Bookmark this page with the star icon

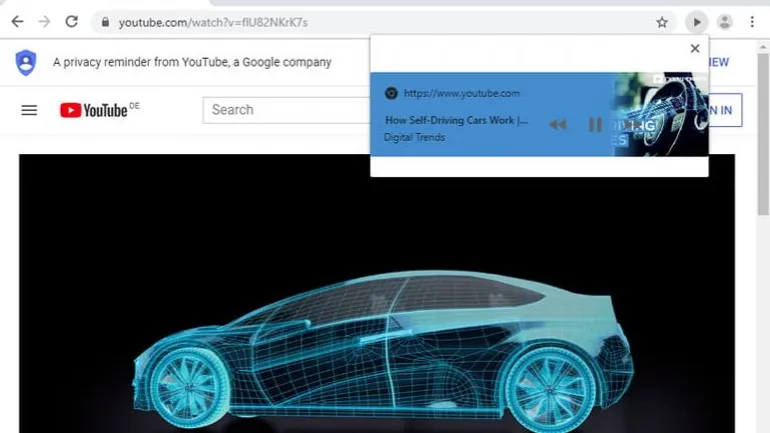point(662,22)
